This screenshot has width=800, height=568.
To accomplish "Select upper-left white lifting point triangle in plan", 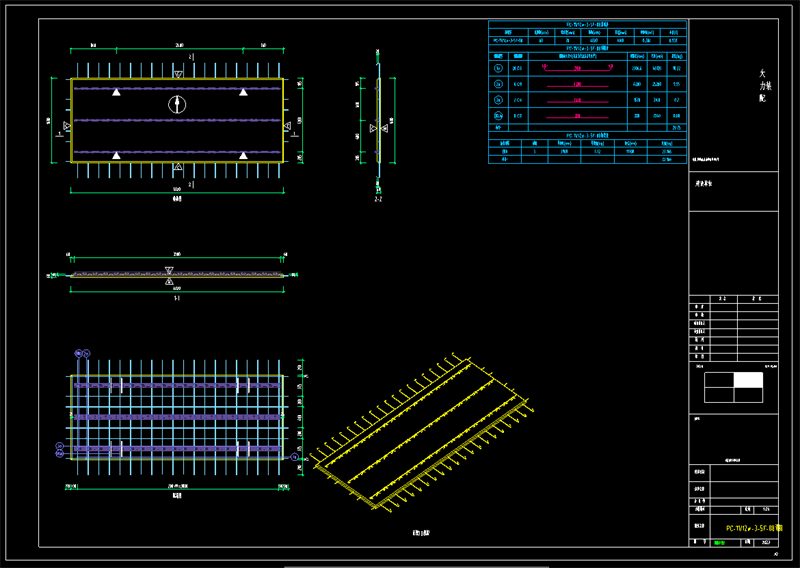I will point(116,92).
